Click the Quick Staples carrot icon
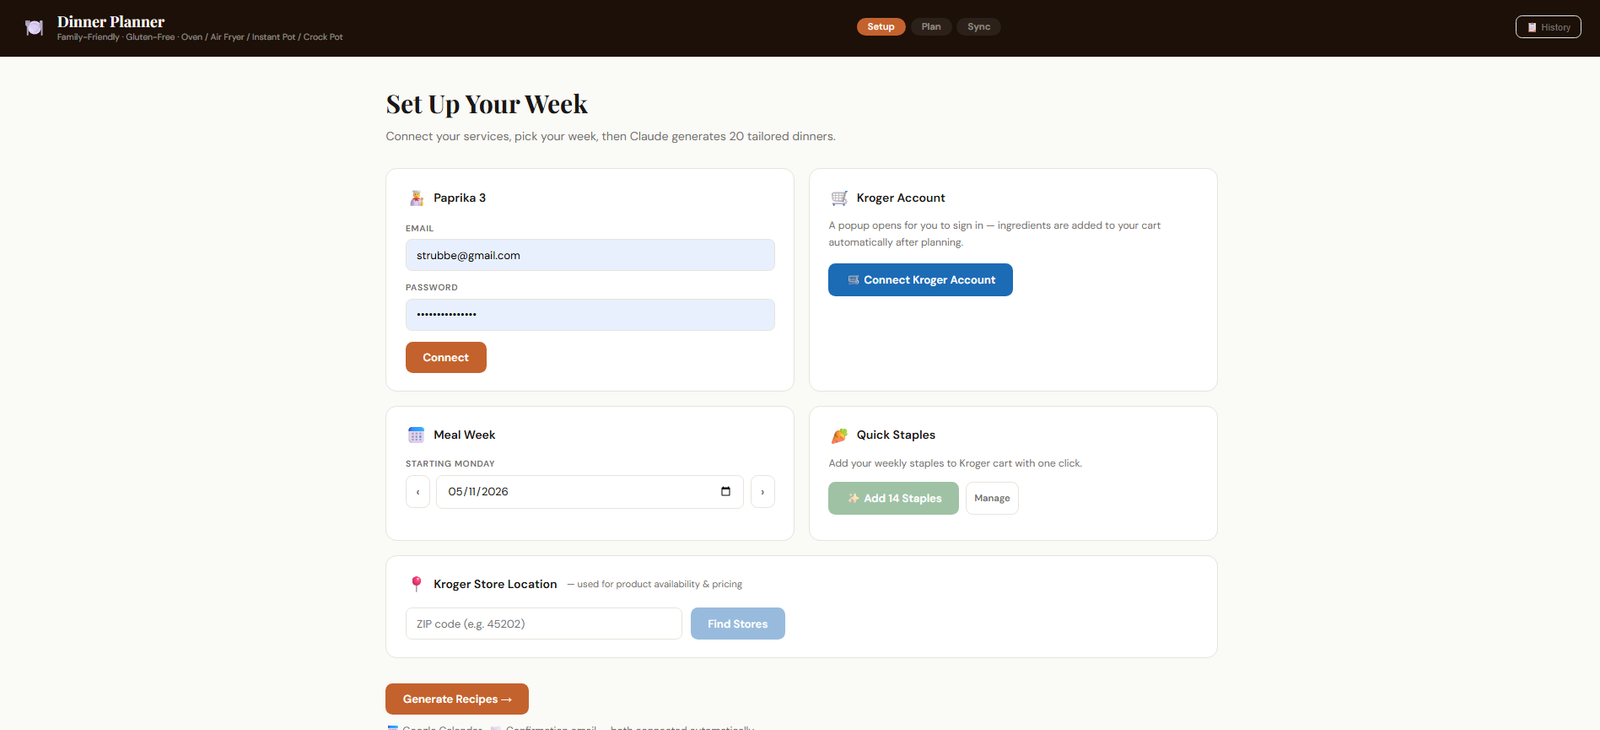Image resolution: width=1600 pixels, height=730 pixels. (839, 435)
